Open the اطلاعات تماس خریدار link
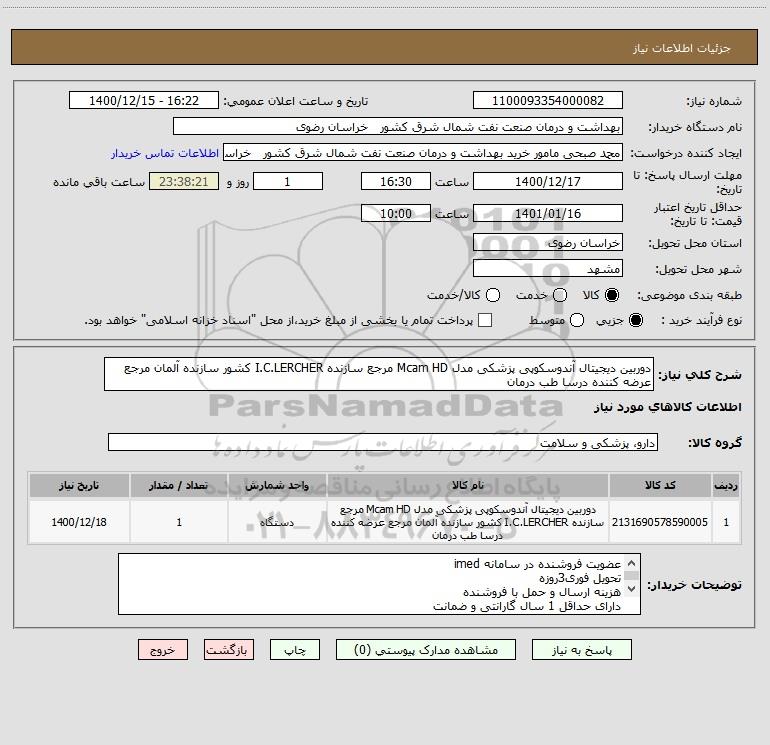 pyautogui.click(x=165, y=153)
